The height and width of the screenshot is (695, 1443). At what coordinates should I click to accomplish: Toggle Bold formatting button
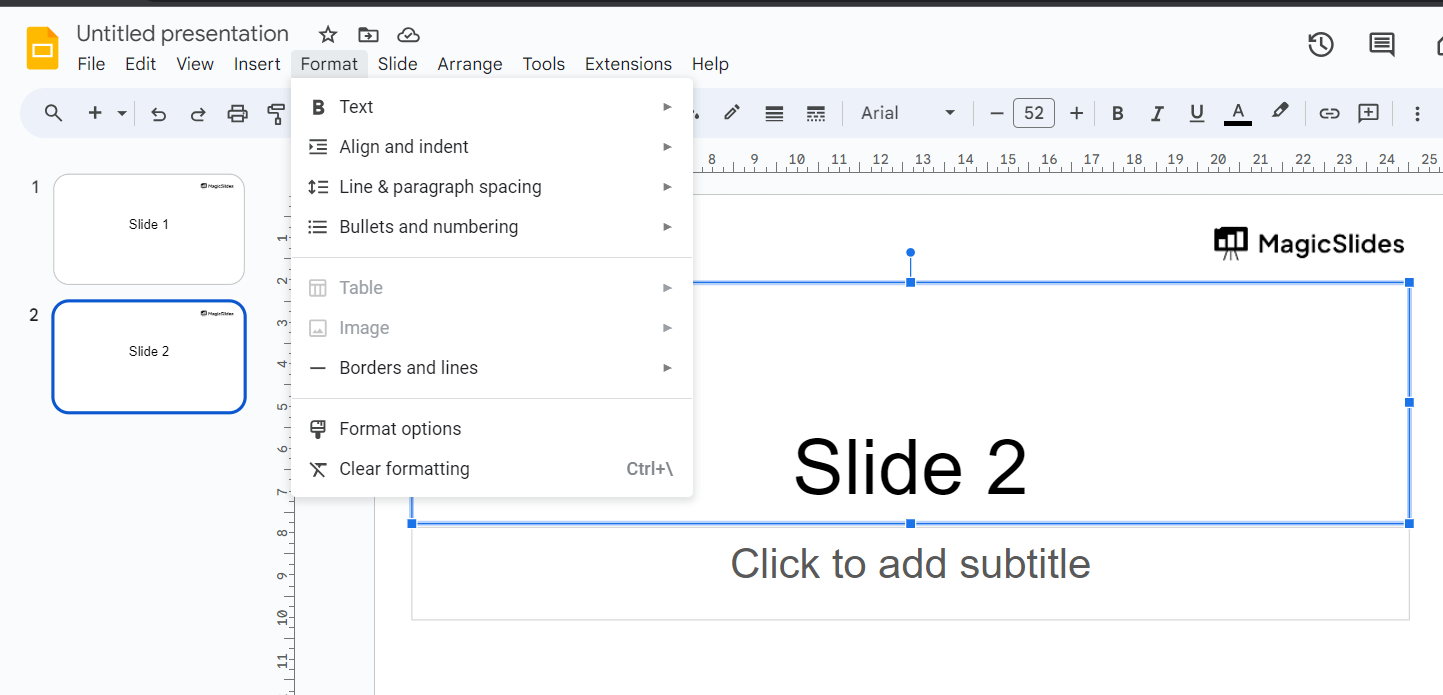(x=1118, y=114)
